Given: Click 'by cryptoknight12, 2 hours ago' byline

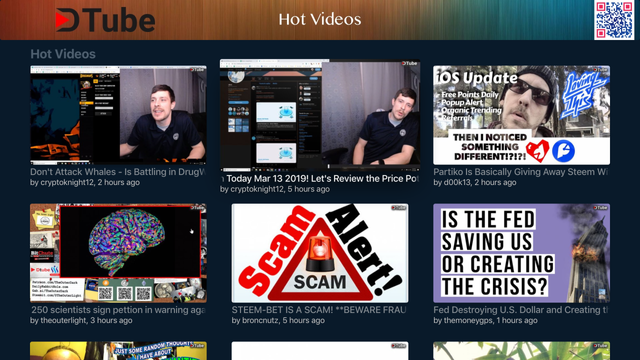Looking at the screenshot, I should [85, 182].
